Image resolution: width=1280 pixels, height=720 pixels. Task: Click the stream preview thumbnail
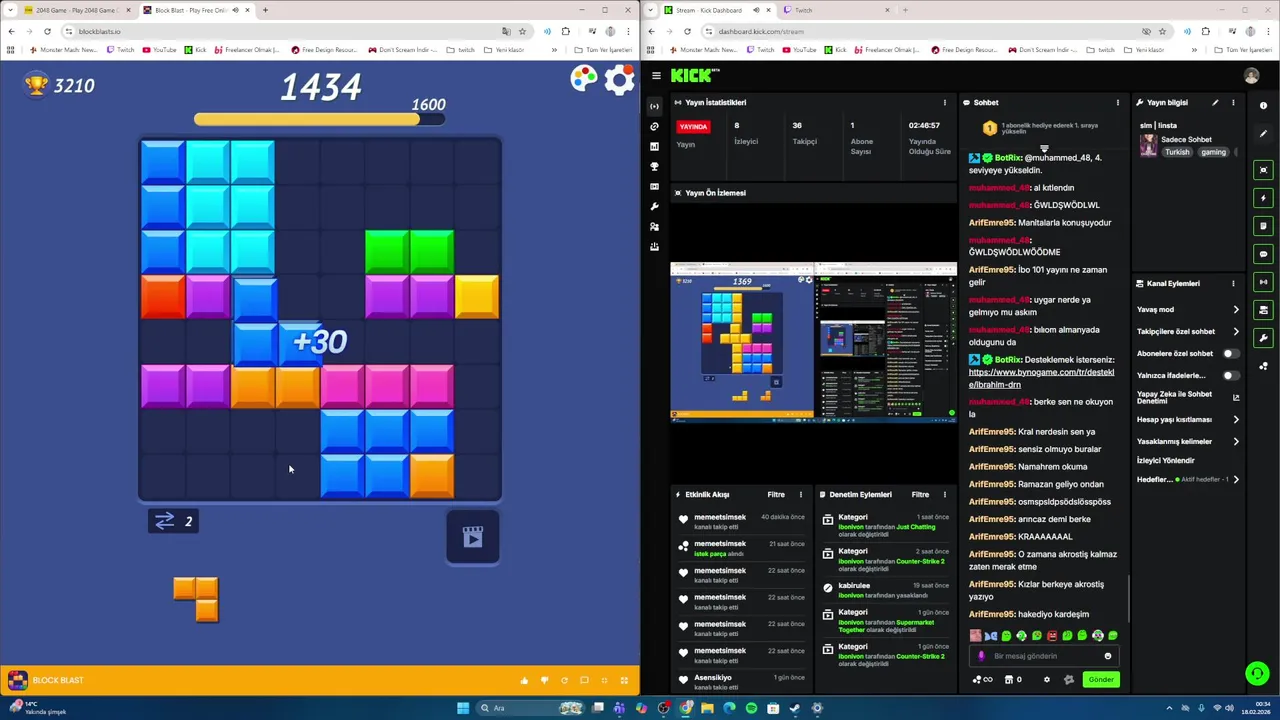click(813, 342)
